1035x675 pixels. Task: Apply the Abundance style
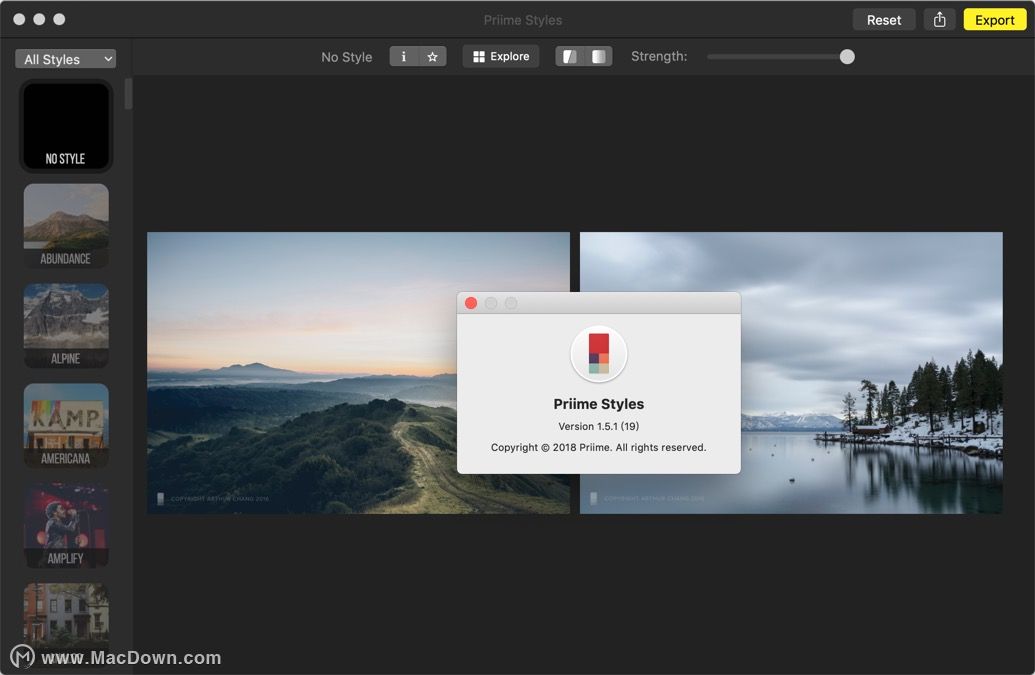click(66, 226)
